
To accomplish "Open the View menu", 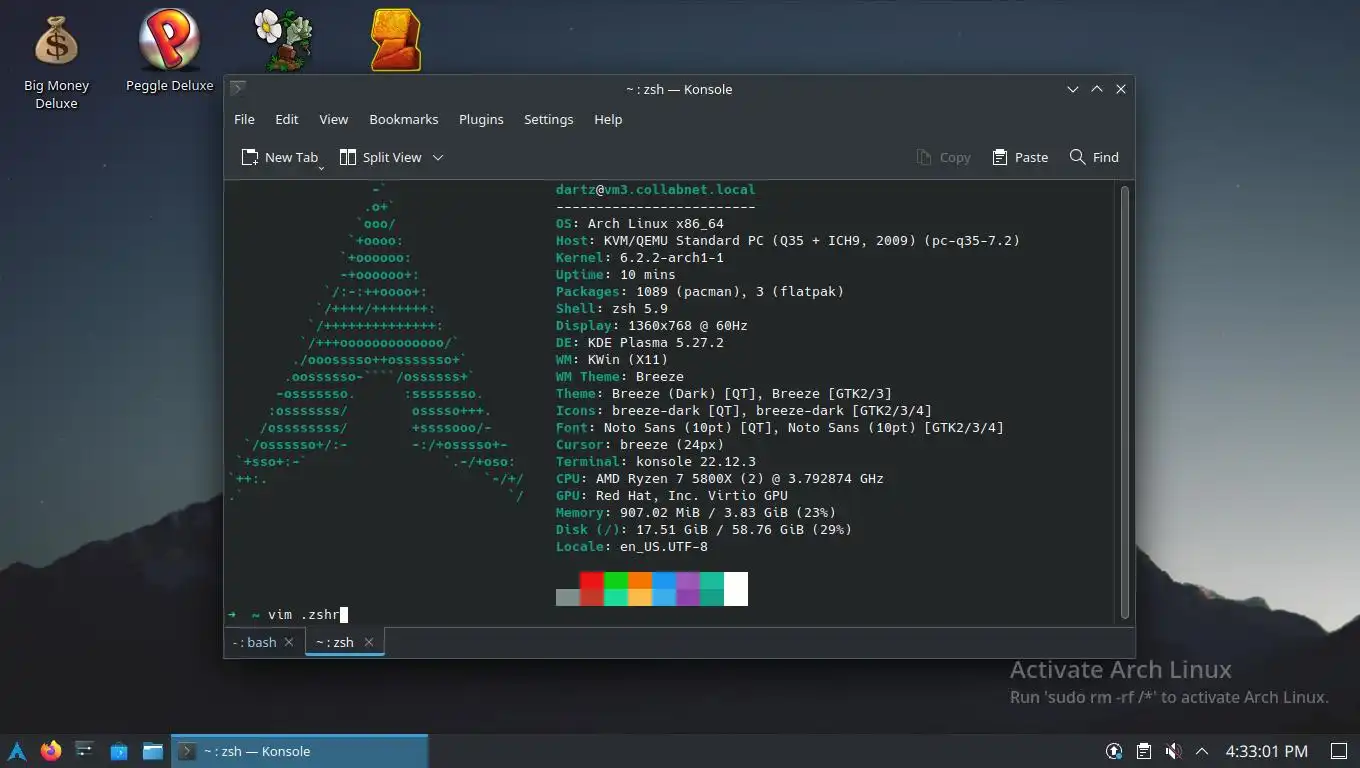I will (333, 119).
